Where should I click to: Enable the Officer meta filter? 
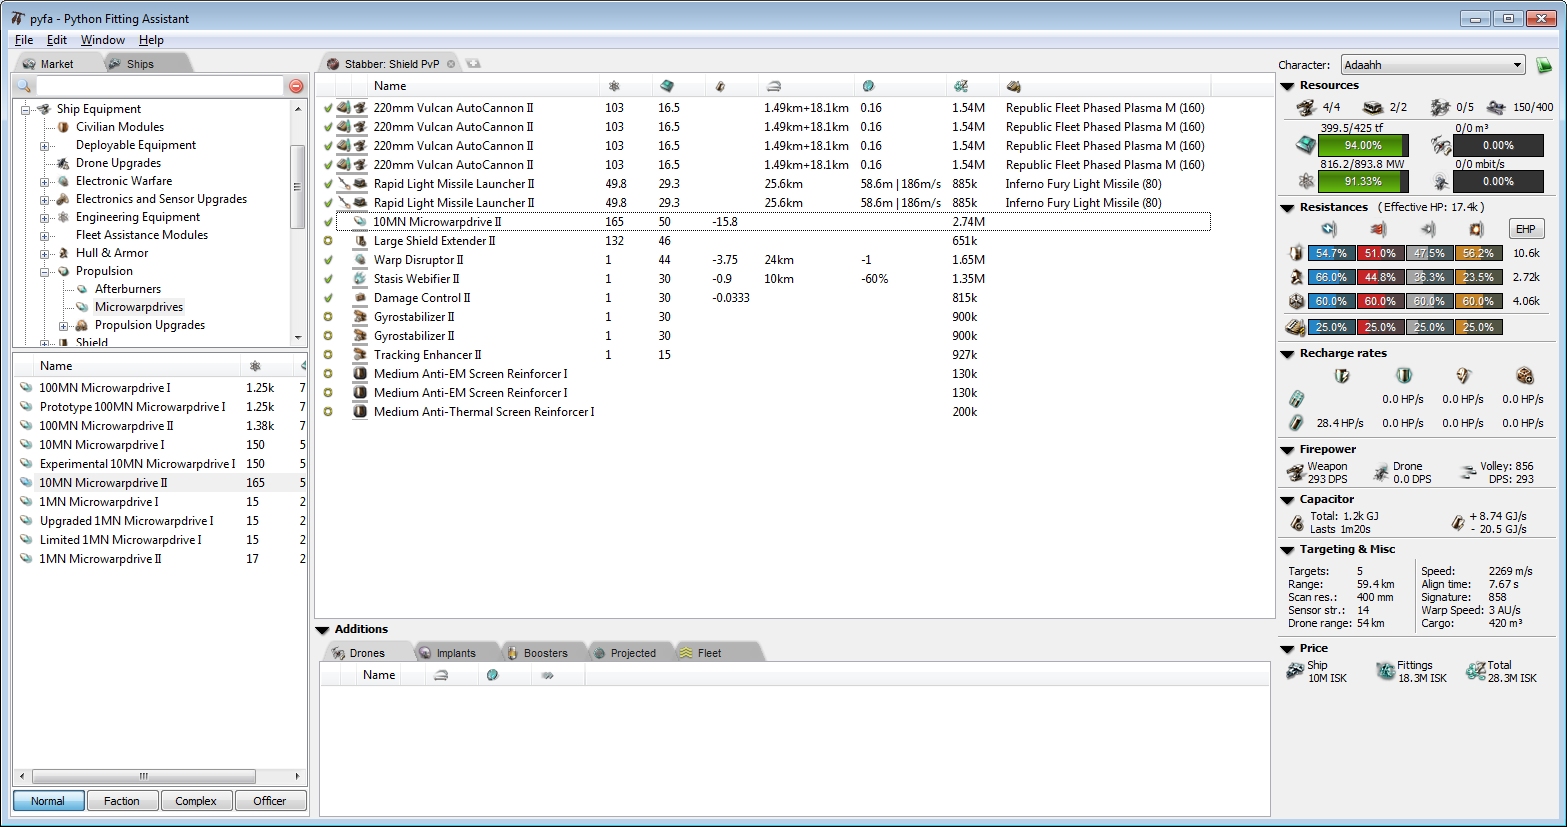tap(270, 801)
